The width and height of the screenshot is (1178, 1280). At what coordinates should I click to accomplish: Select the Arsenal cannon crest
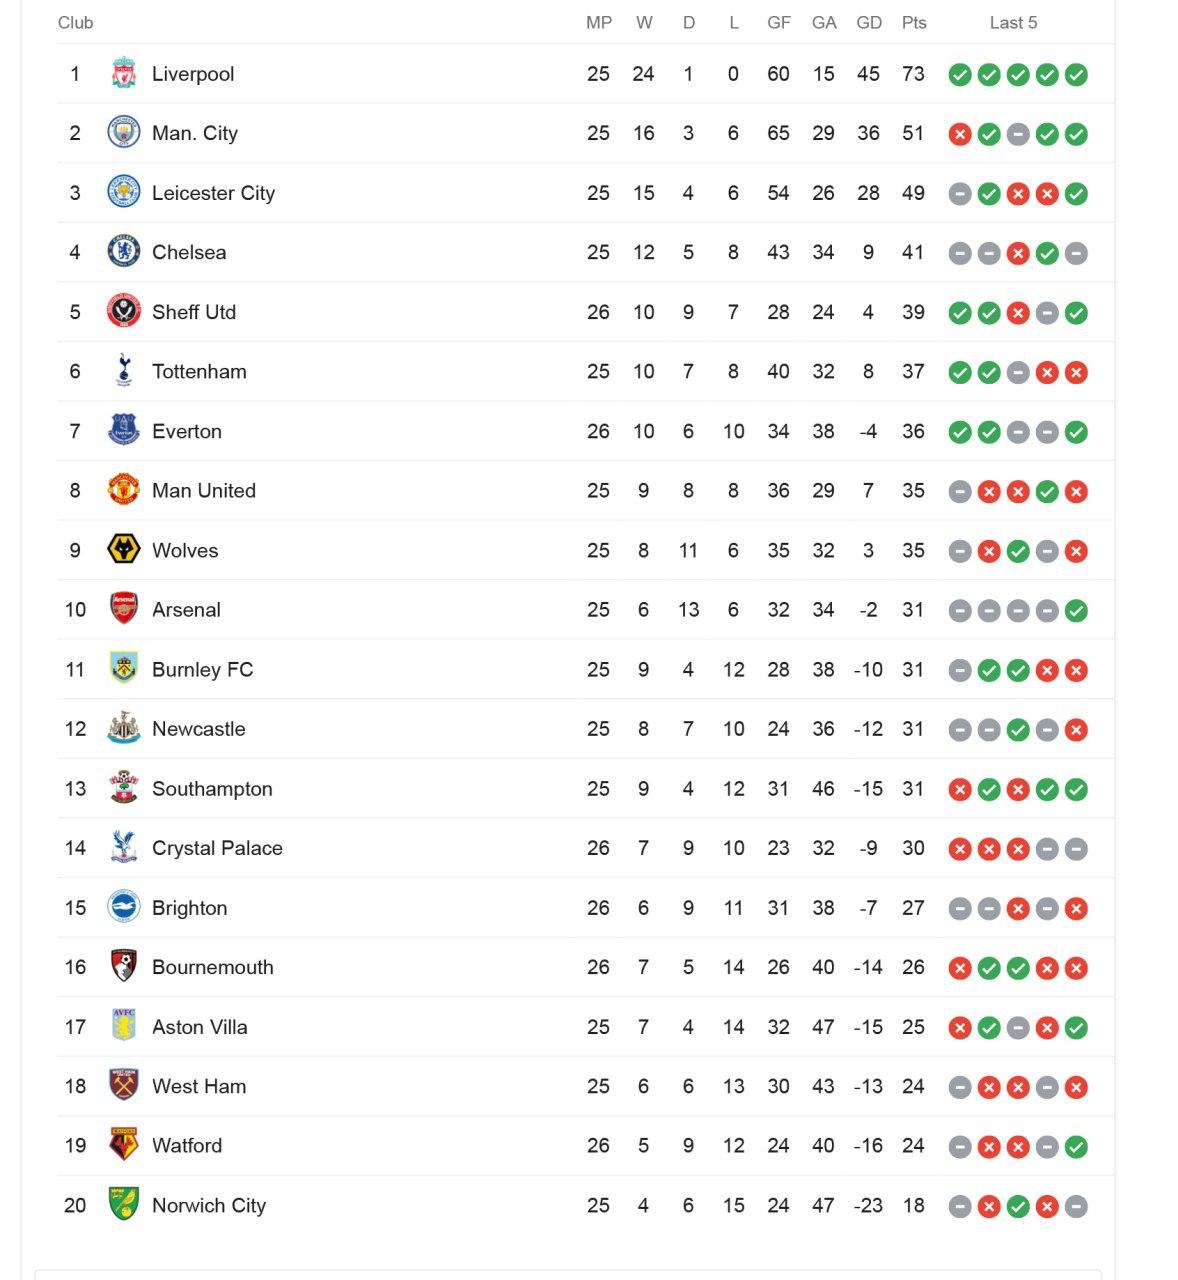tap(124, 609)
